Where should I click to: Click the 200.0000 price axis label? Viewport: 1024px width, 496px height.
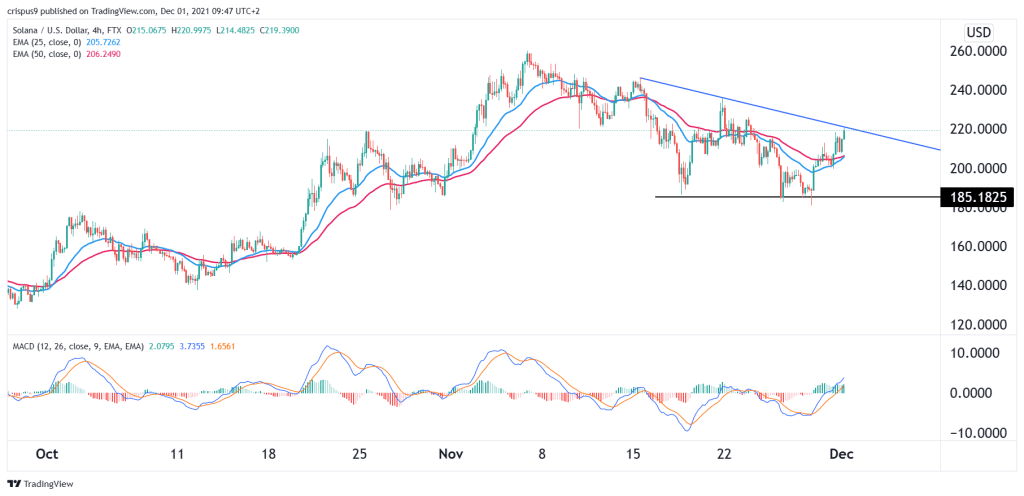[x=976, y=169]
